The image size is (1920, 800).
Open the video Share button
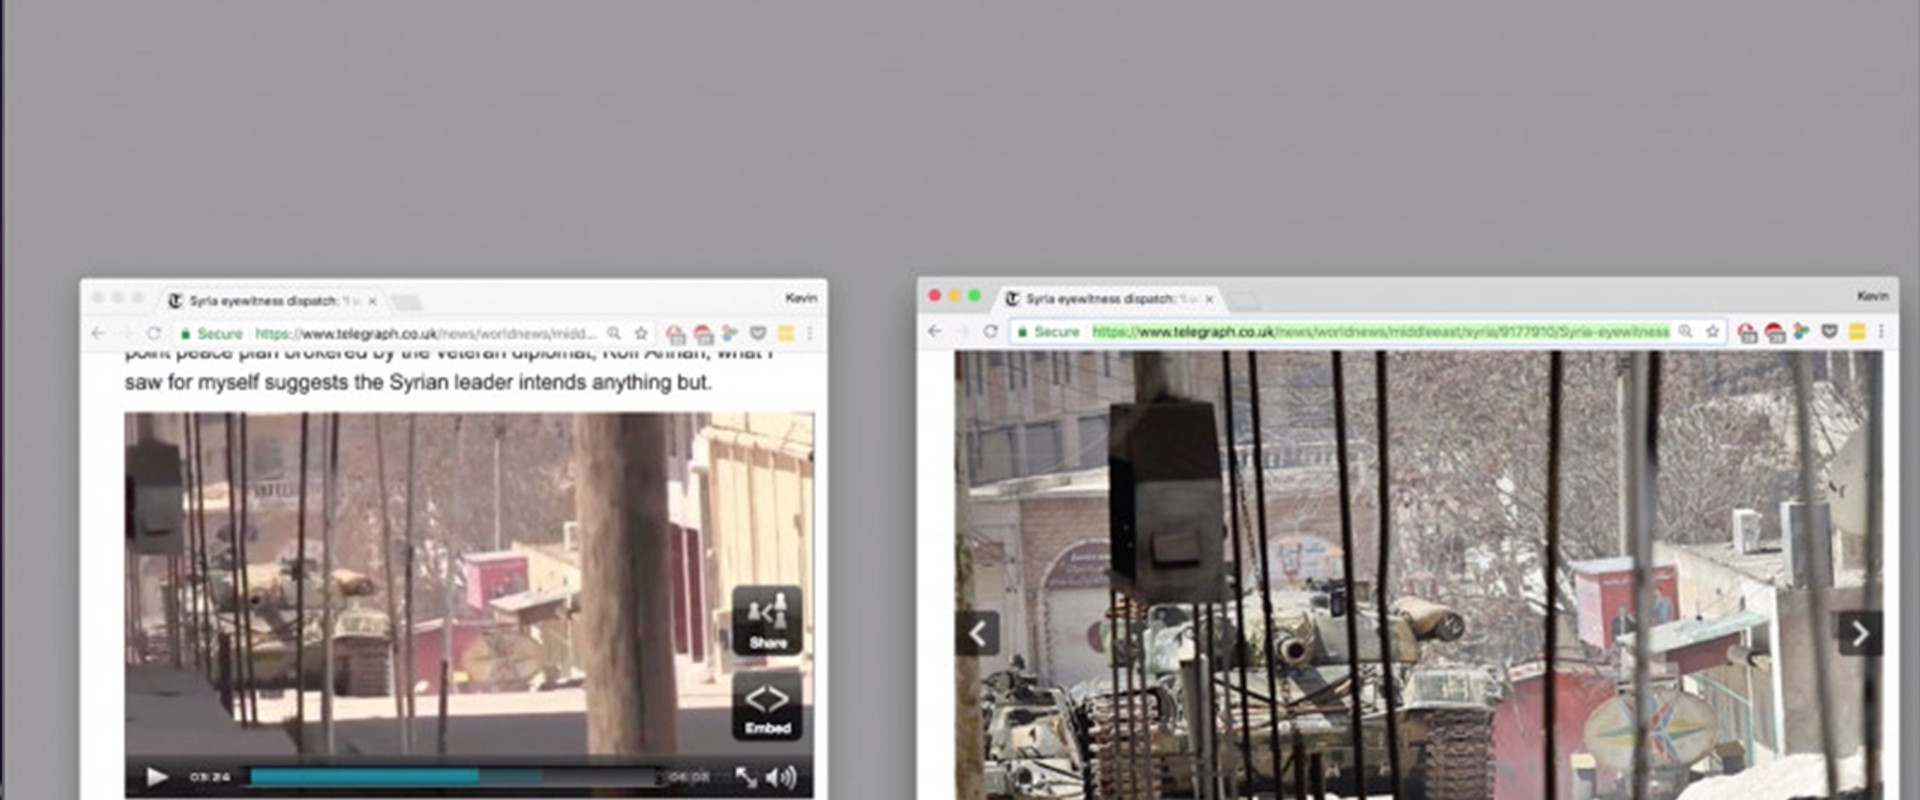pos(767,620)
